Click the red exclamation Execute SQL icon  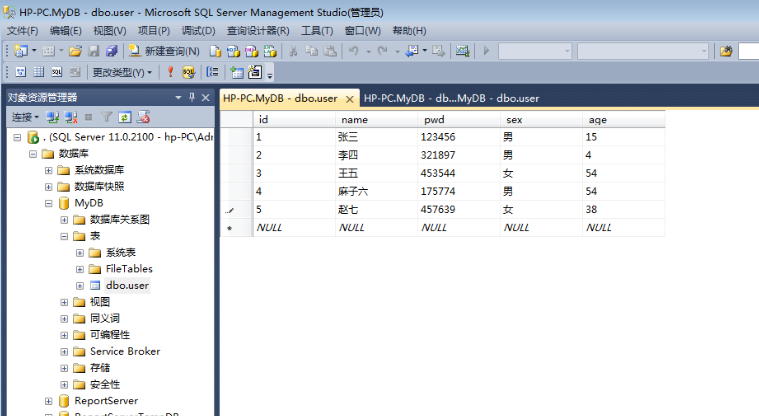point(170,72)
